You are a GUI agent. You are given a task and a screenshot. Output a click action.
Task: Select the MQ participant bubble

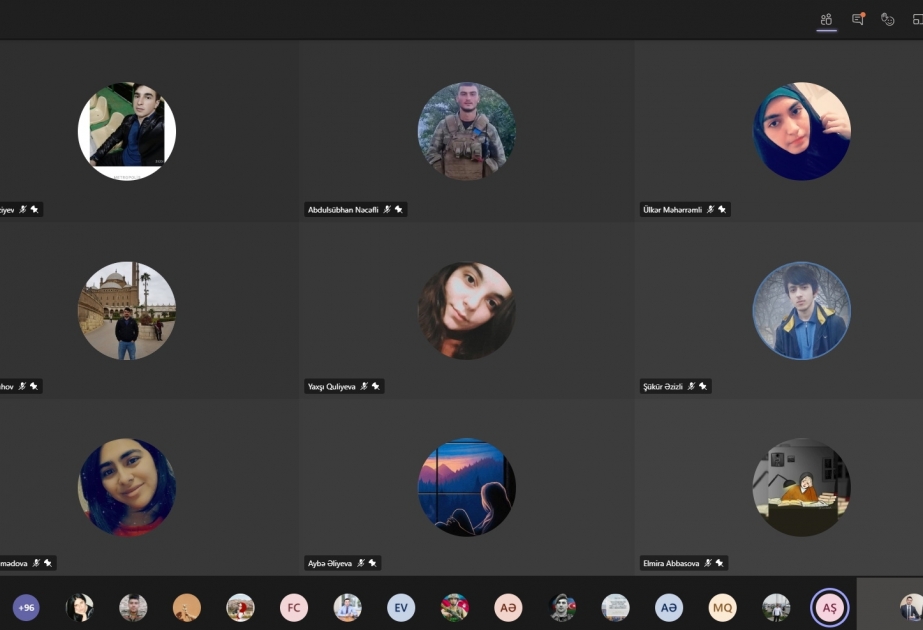(722, 608)
